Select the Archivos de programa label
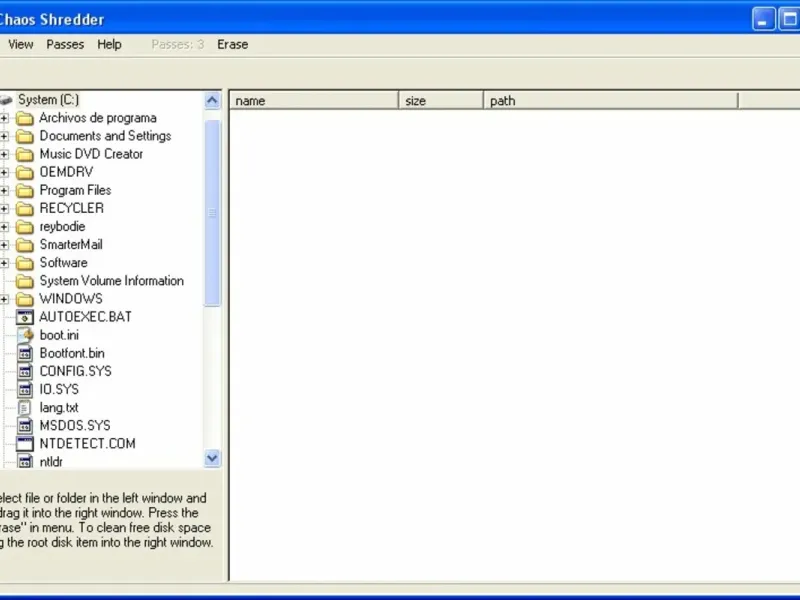The width and height of the screenshot is (800, 600). click(98, 118)
